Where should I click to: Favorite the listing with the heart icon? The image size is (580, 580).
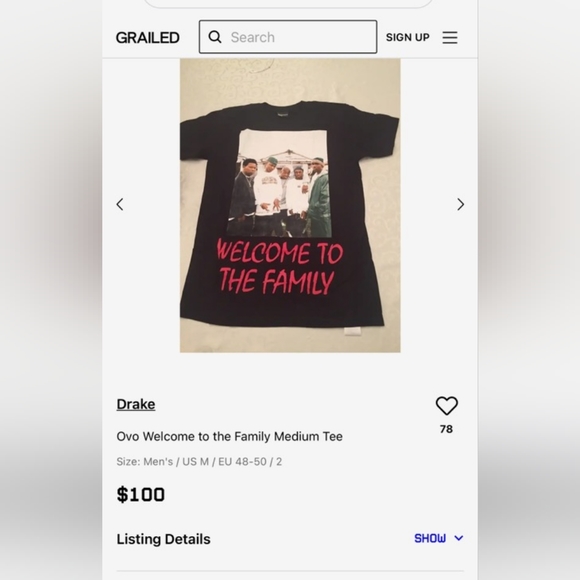(x=446, y=406)
